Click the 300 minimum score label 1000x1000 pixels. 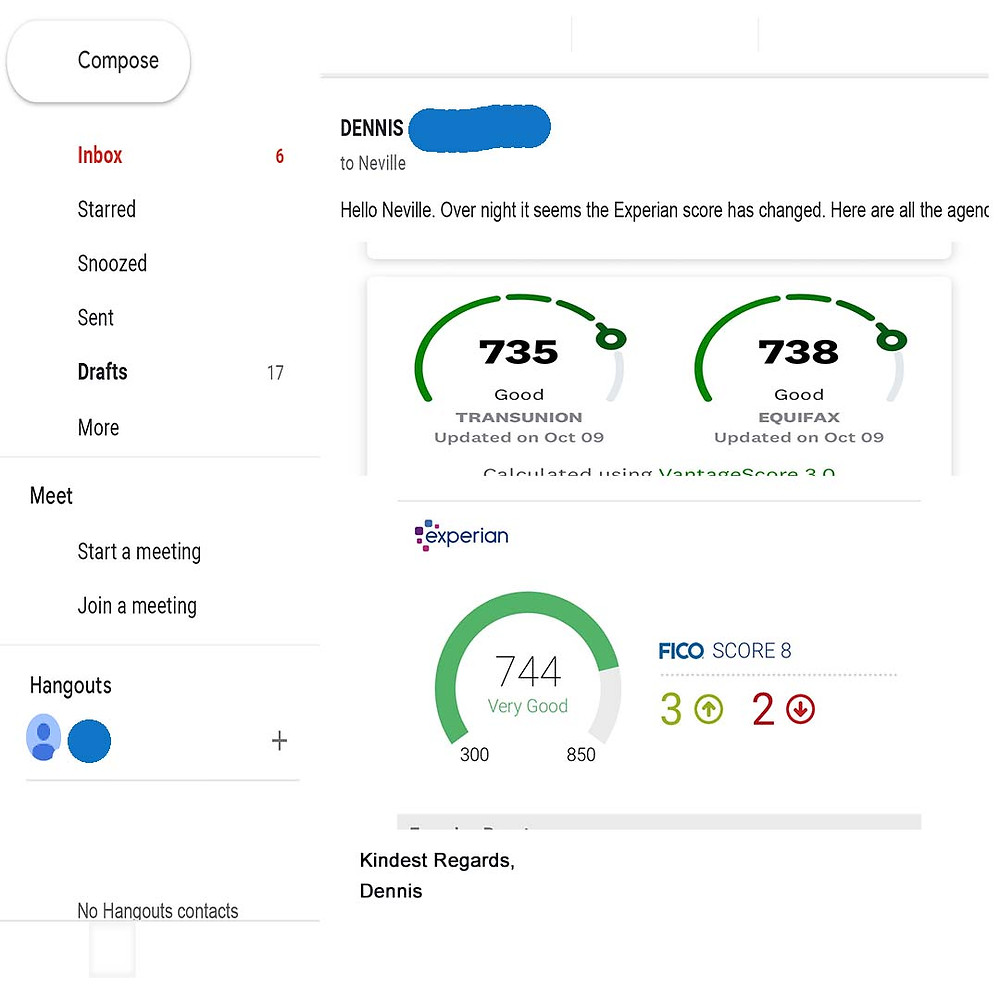474,754
